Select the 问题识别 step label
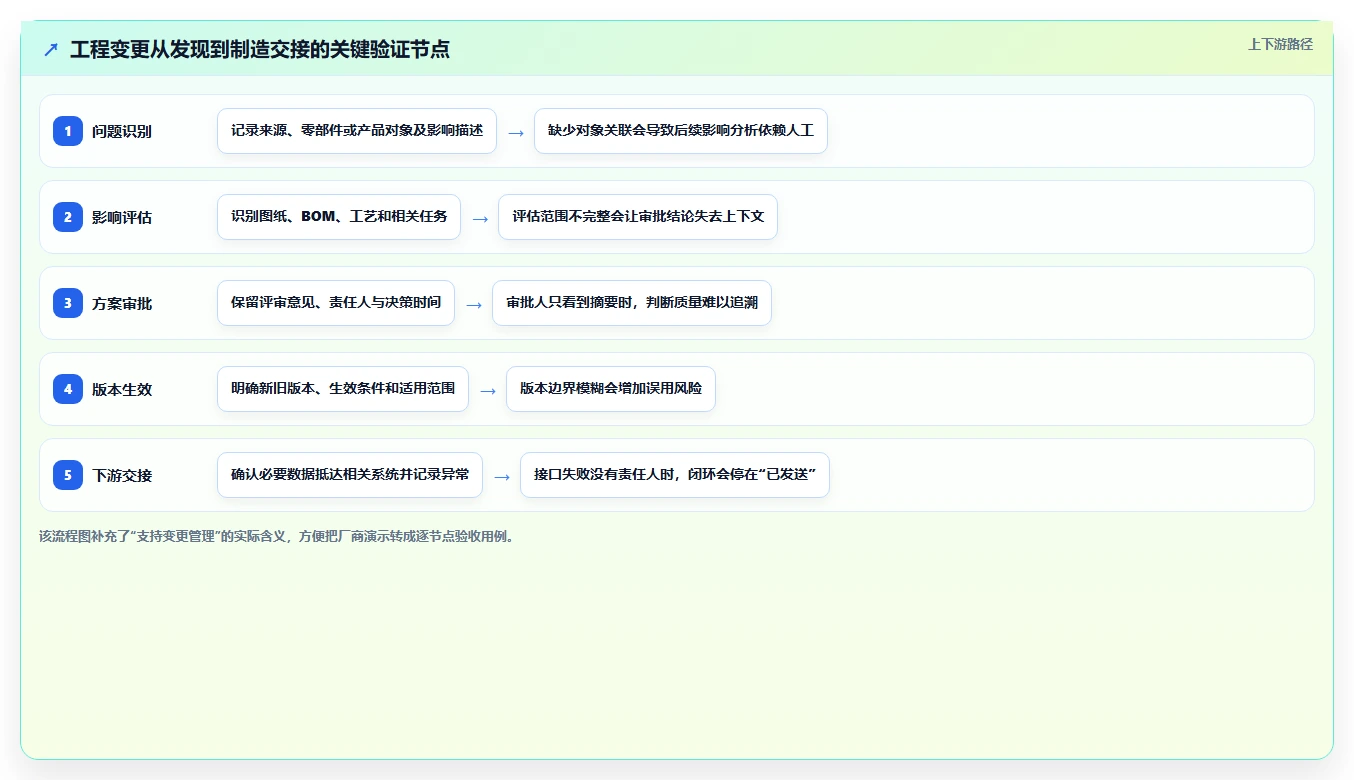Image resolution: width=1354 pixels, height=780 pixels. point(122,131)
